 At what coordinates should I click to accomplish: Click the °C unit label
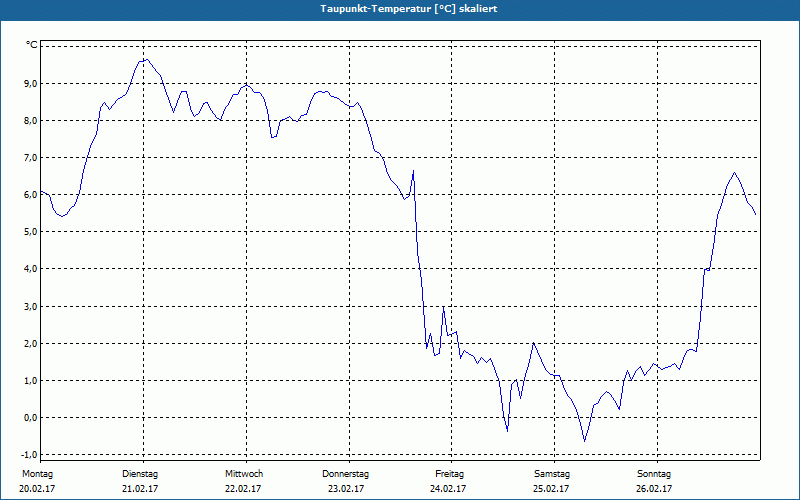(32, 45)
